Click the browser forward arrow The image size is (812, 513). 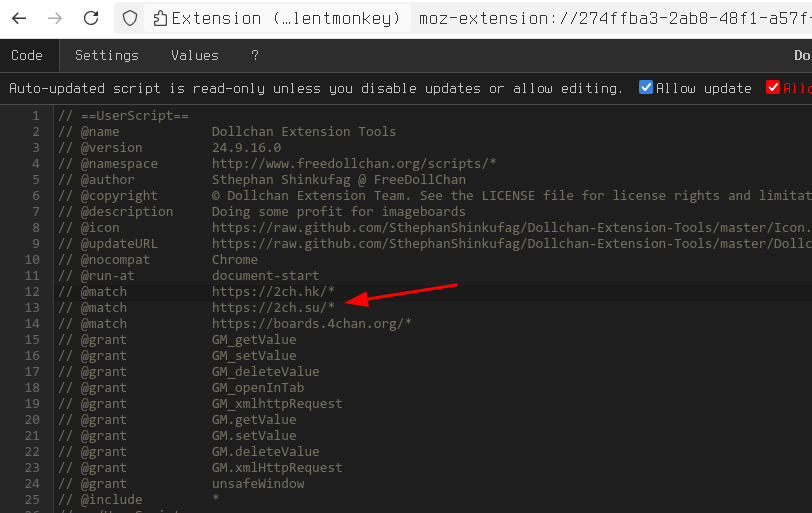click(55, 18)
